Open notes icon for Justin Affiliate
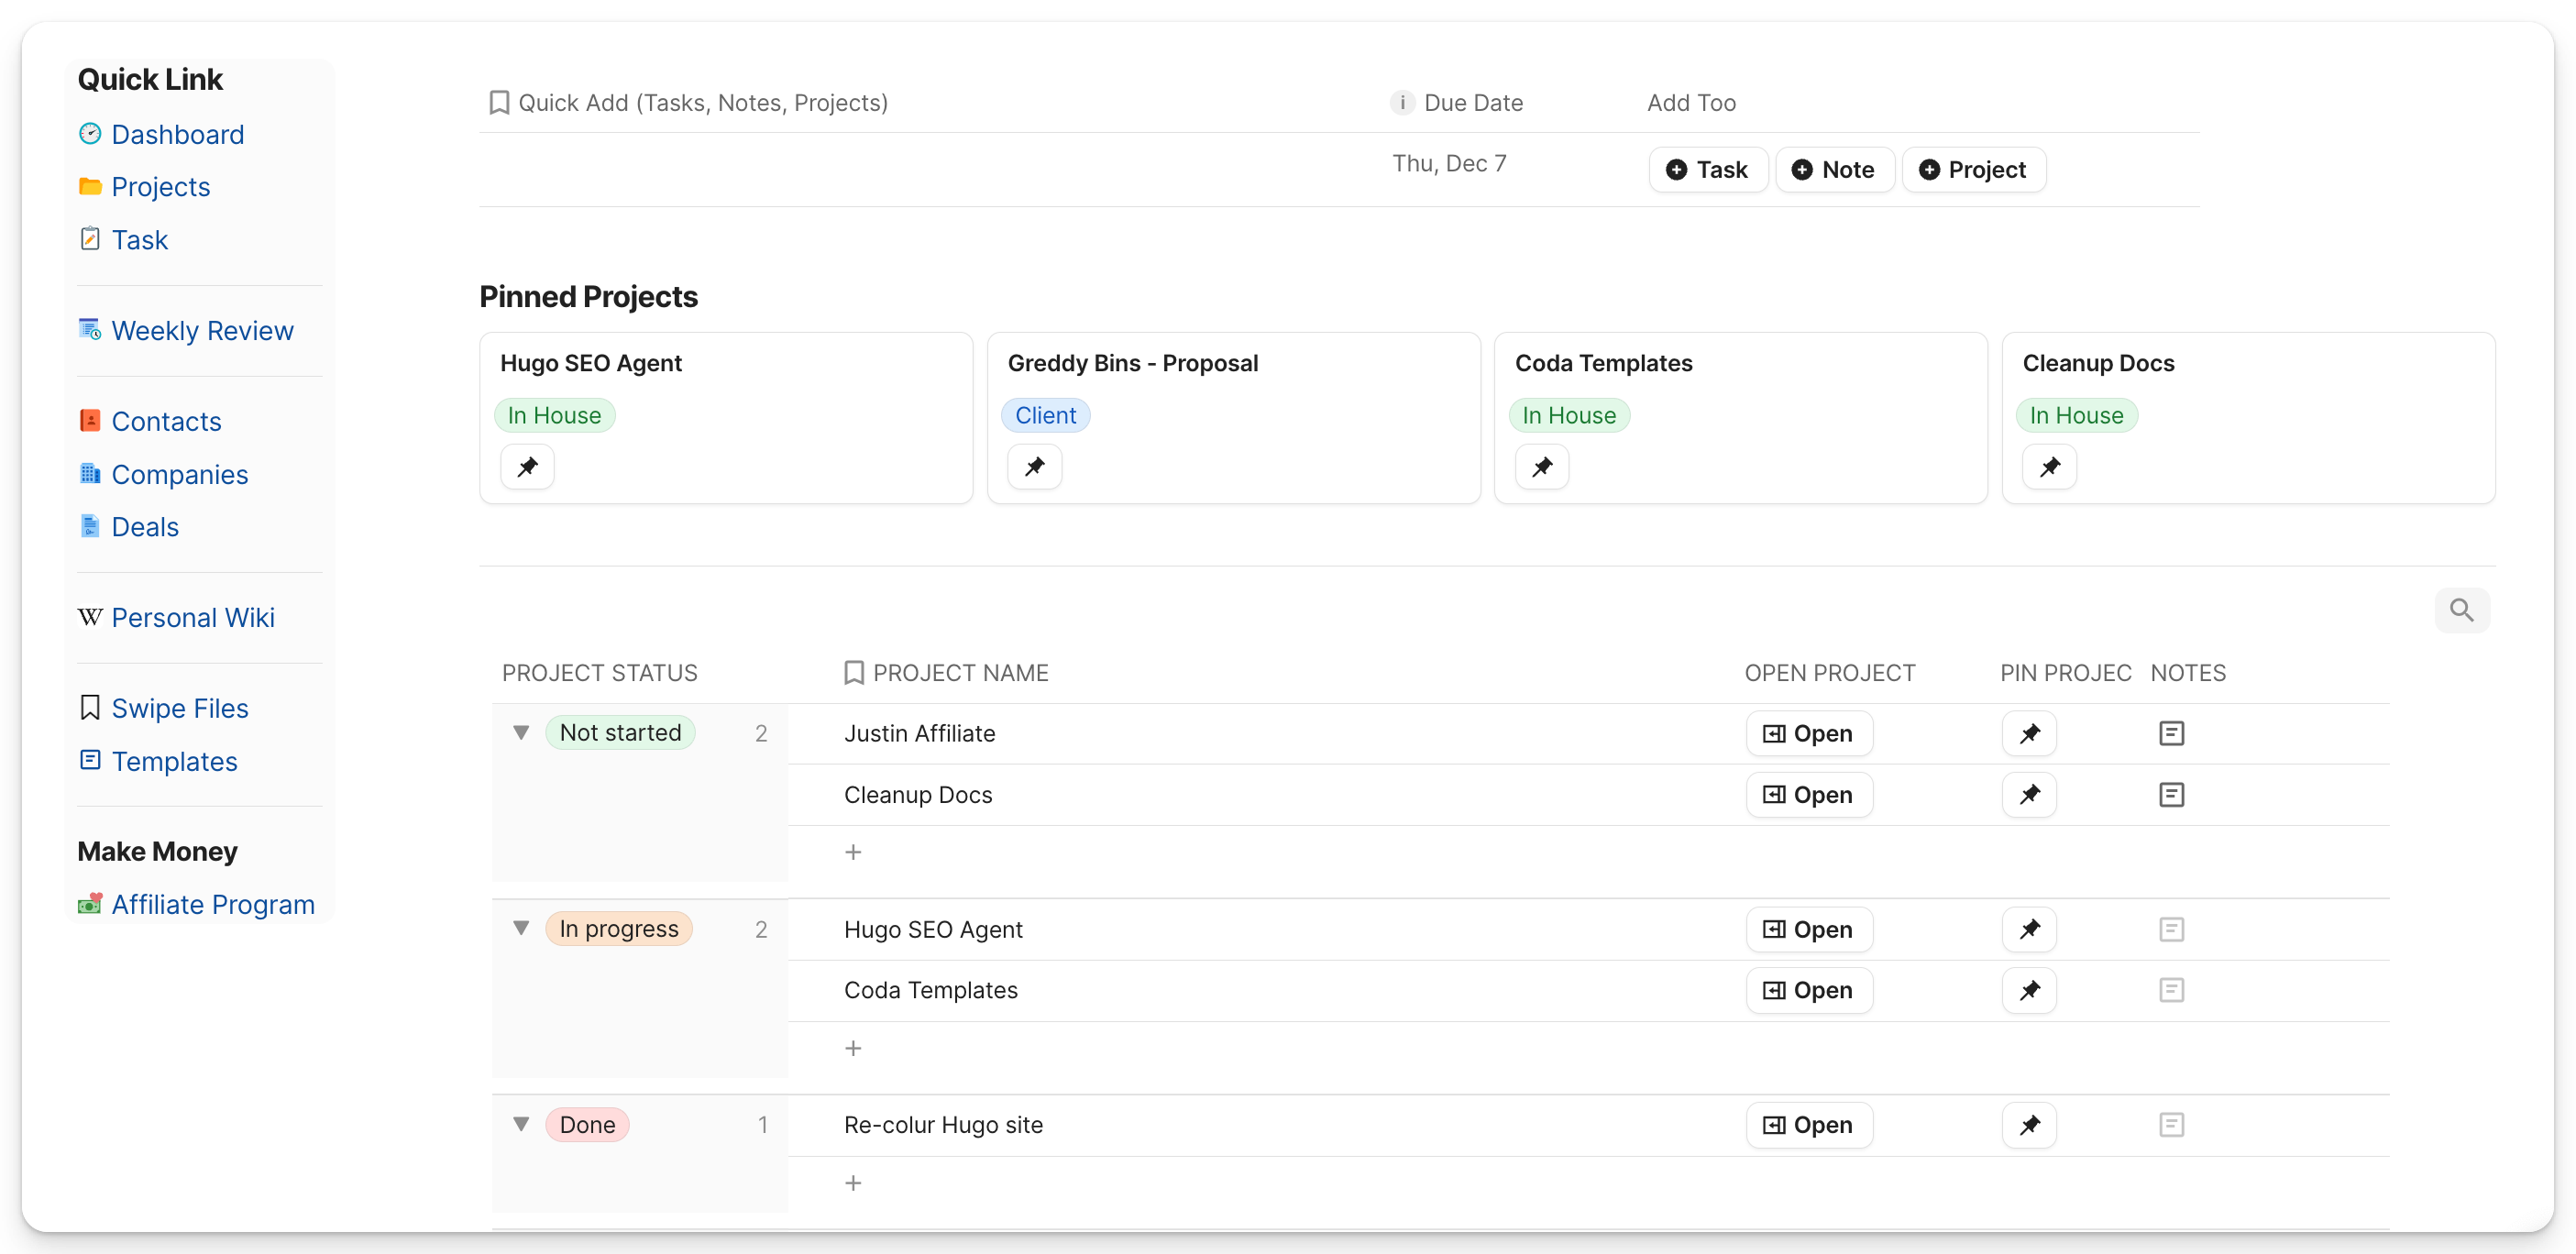The height and width of the screenshot is (1254, 2576). 2171,733
